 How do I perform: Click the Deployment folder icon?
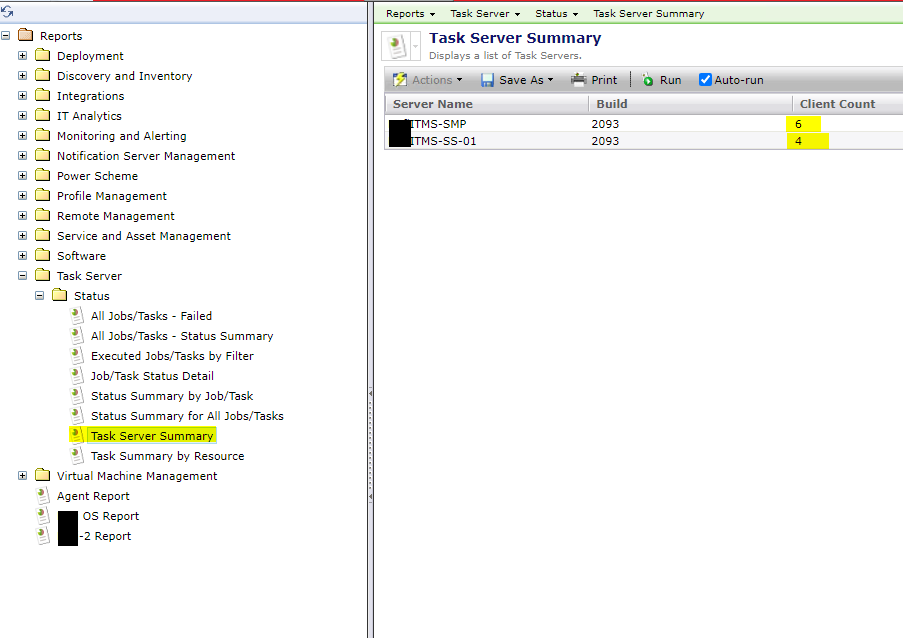coord(42,55)
